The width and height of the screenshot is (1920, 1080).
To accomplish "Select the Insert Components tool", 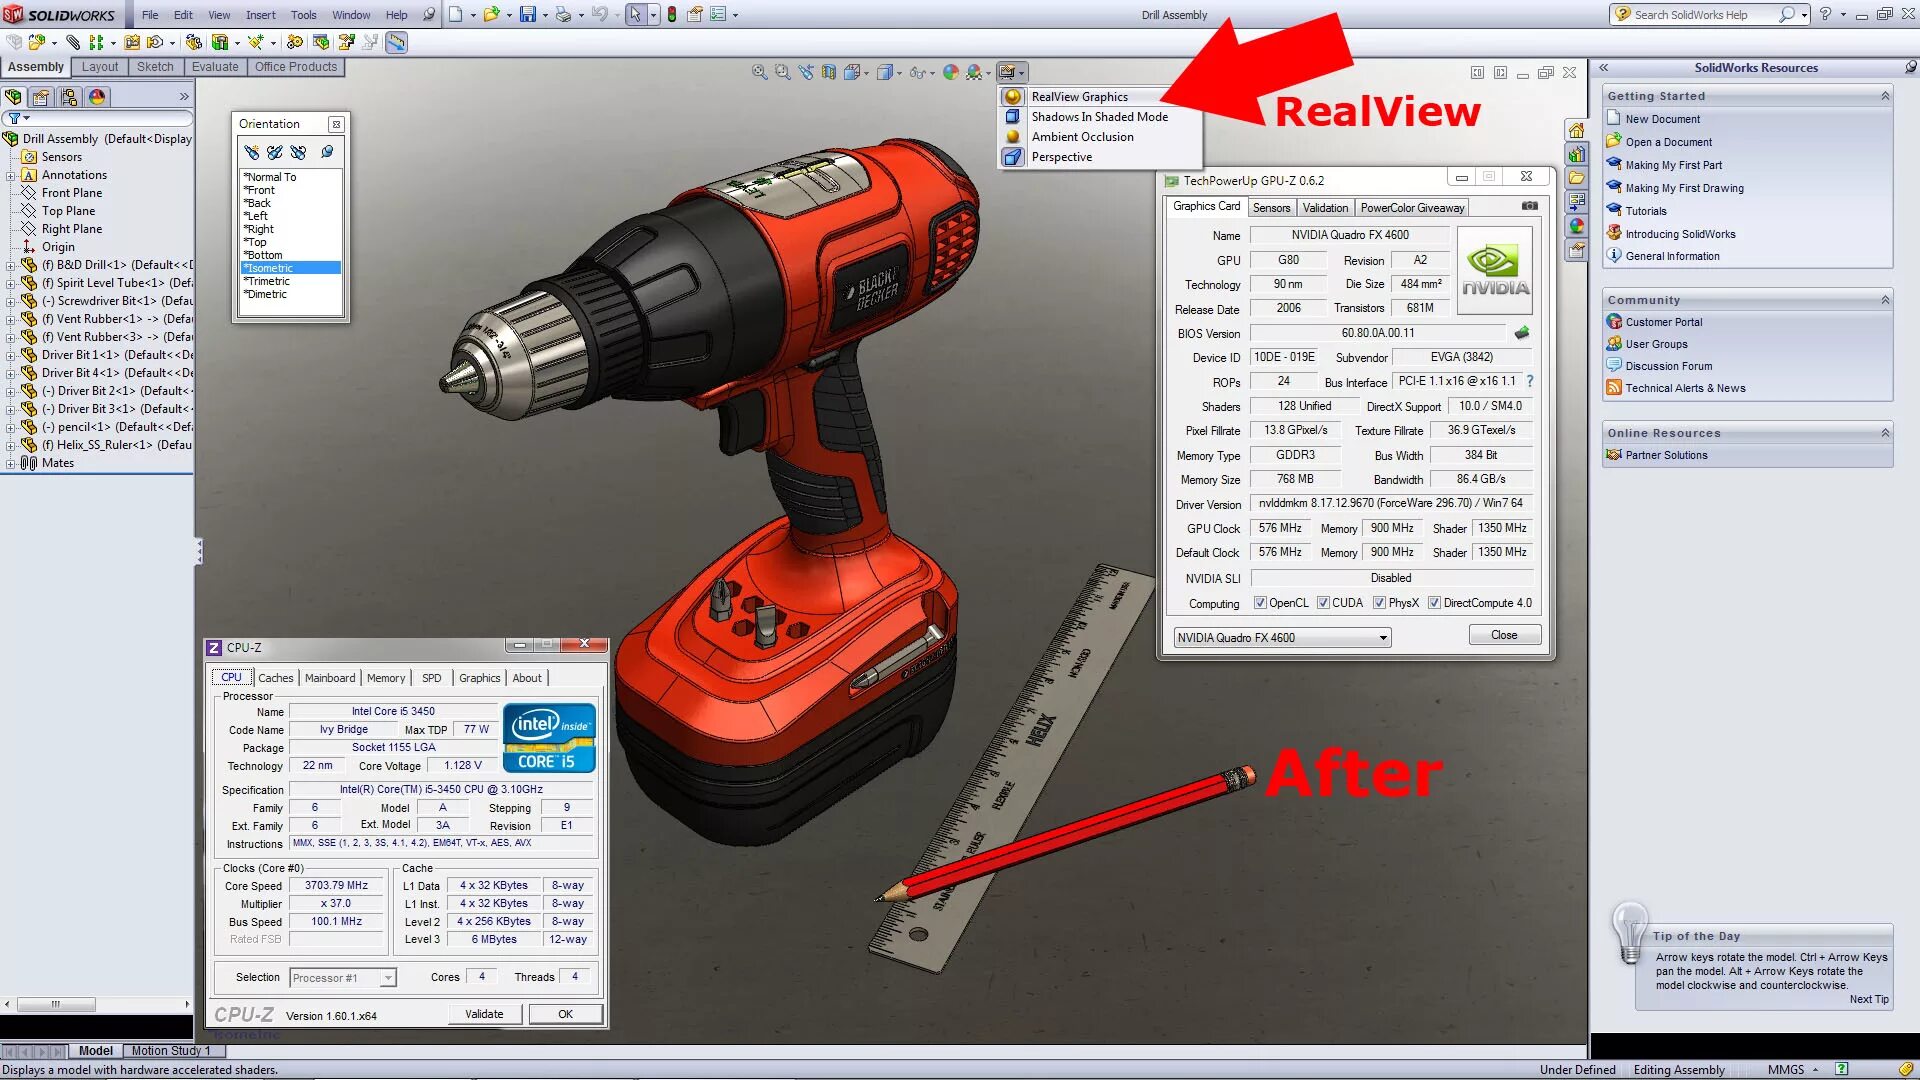I will click(x=36, y=42).
